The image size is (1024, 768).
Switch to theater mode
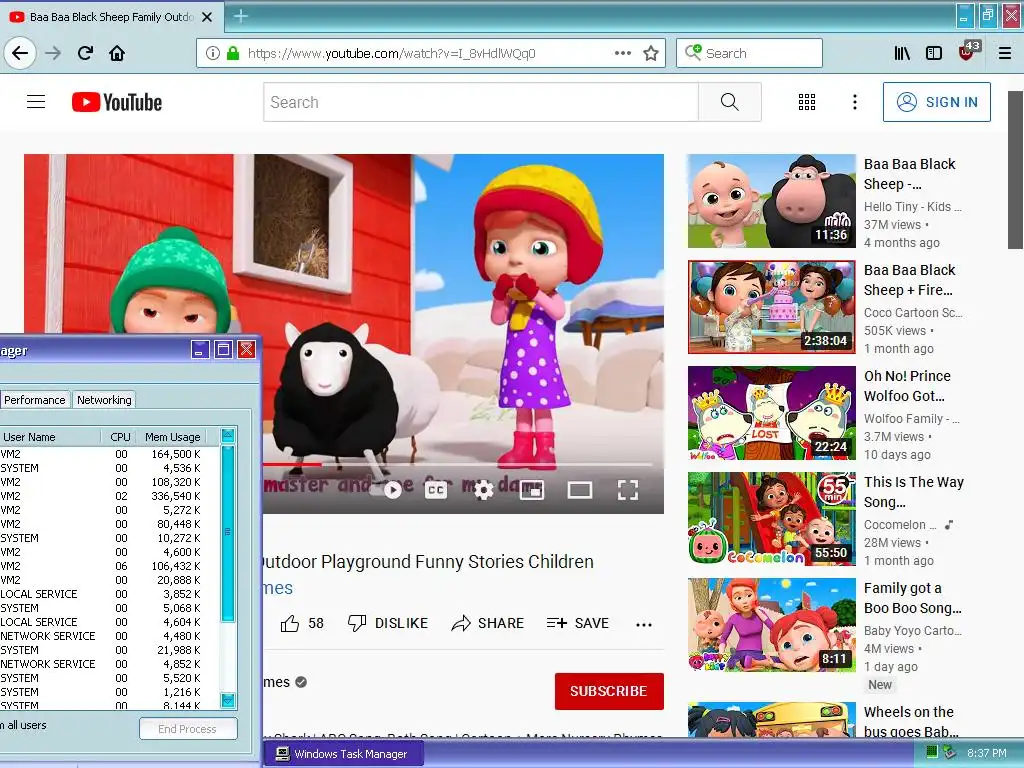click(579, 489)
